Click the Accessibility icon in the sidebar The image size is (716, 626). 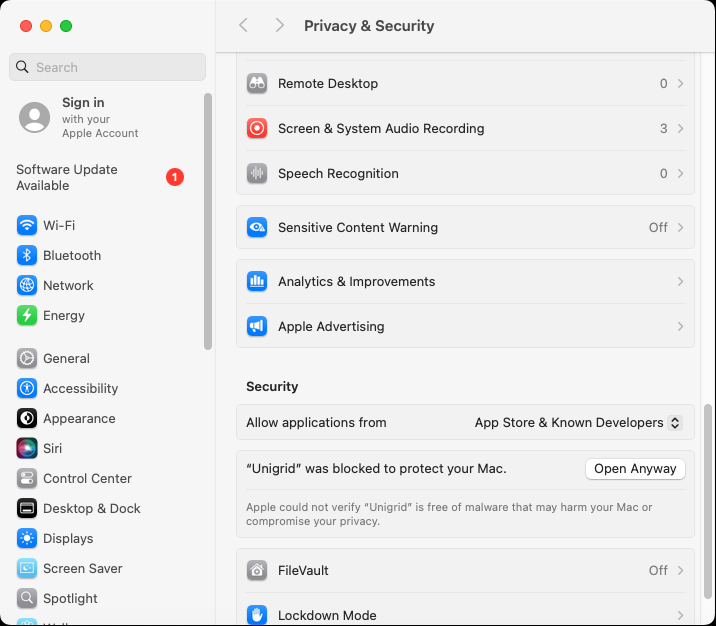click(x=27, y=389)
